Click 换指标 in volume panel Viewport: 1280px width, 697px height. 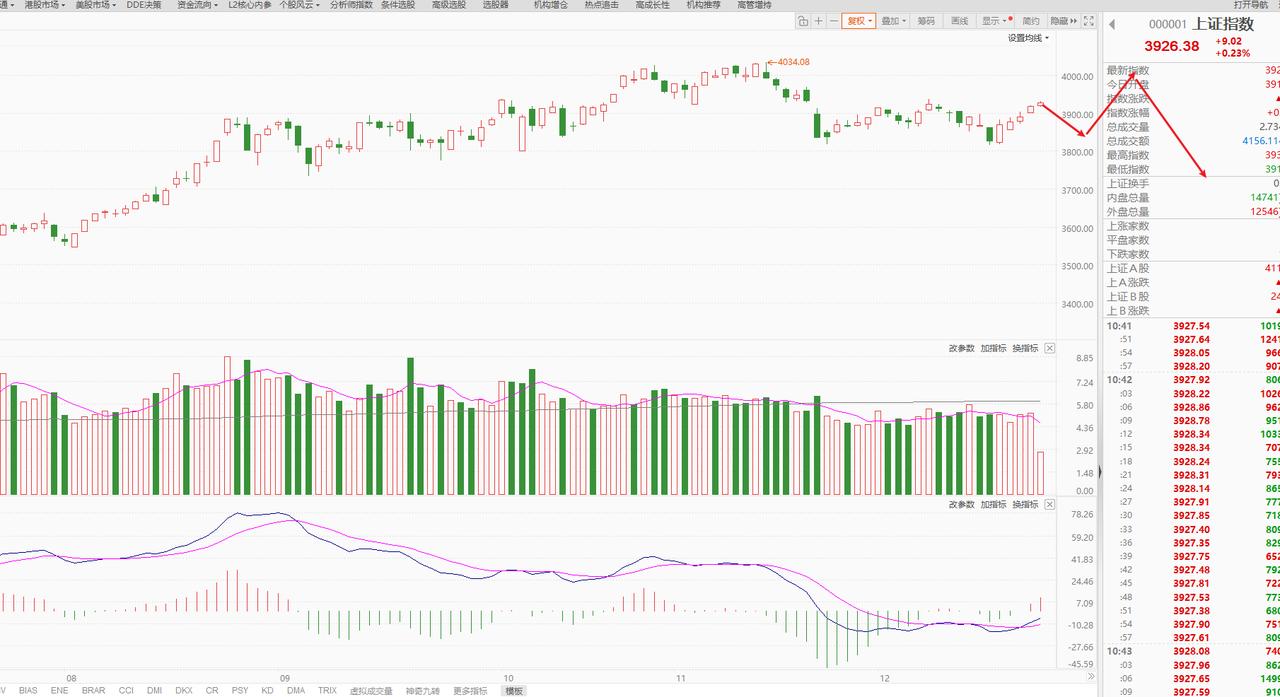point(1025,348)
